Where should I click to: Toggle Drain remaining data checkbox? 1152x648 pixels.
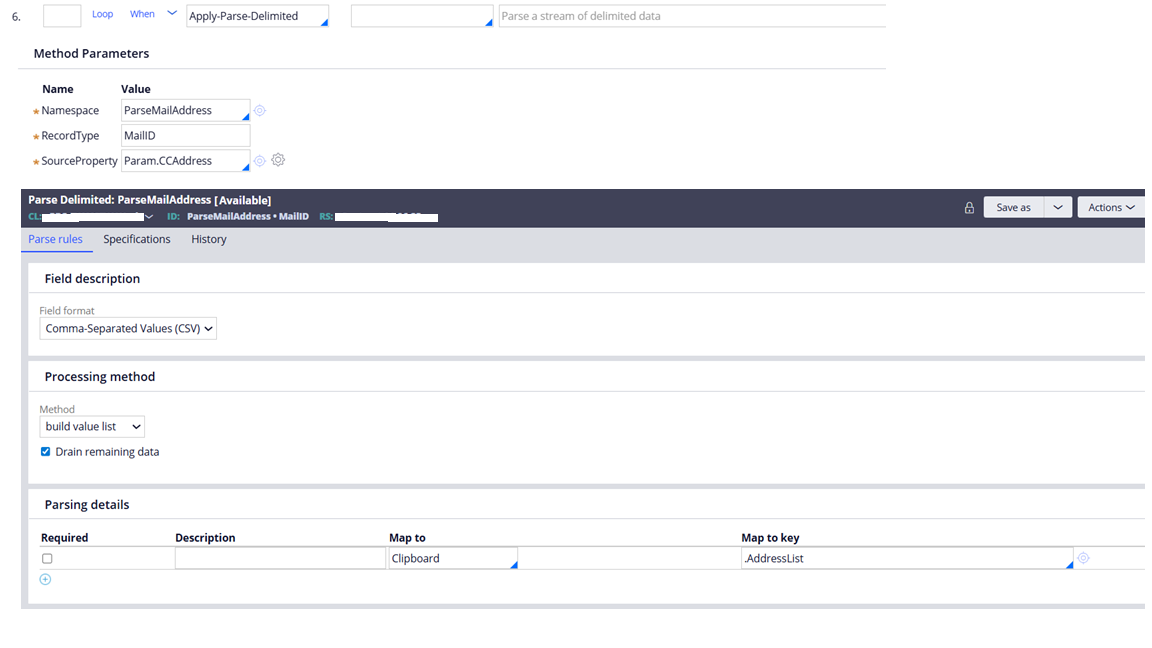click(46, 452)
